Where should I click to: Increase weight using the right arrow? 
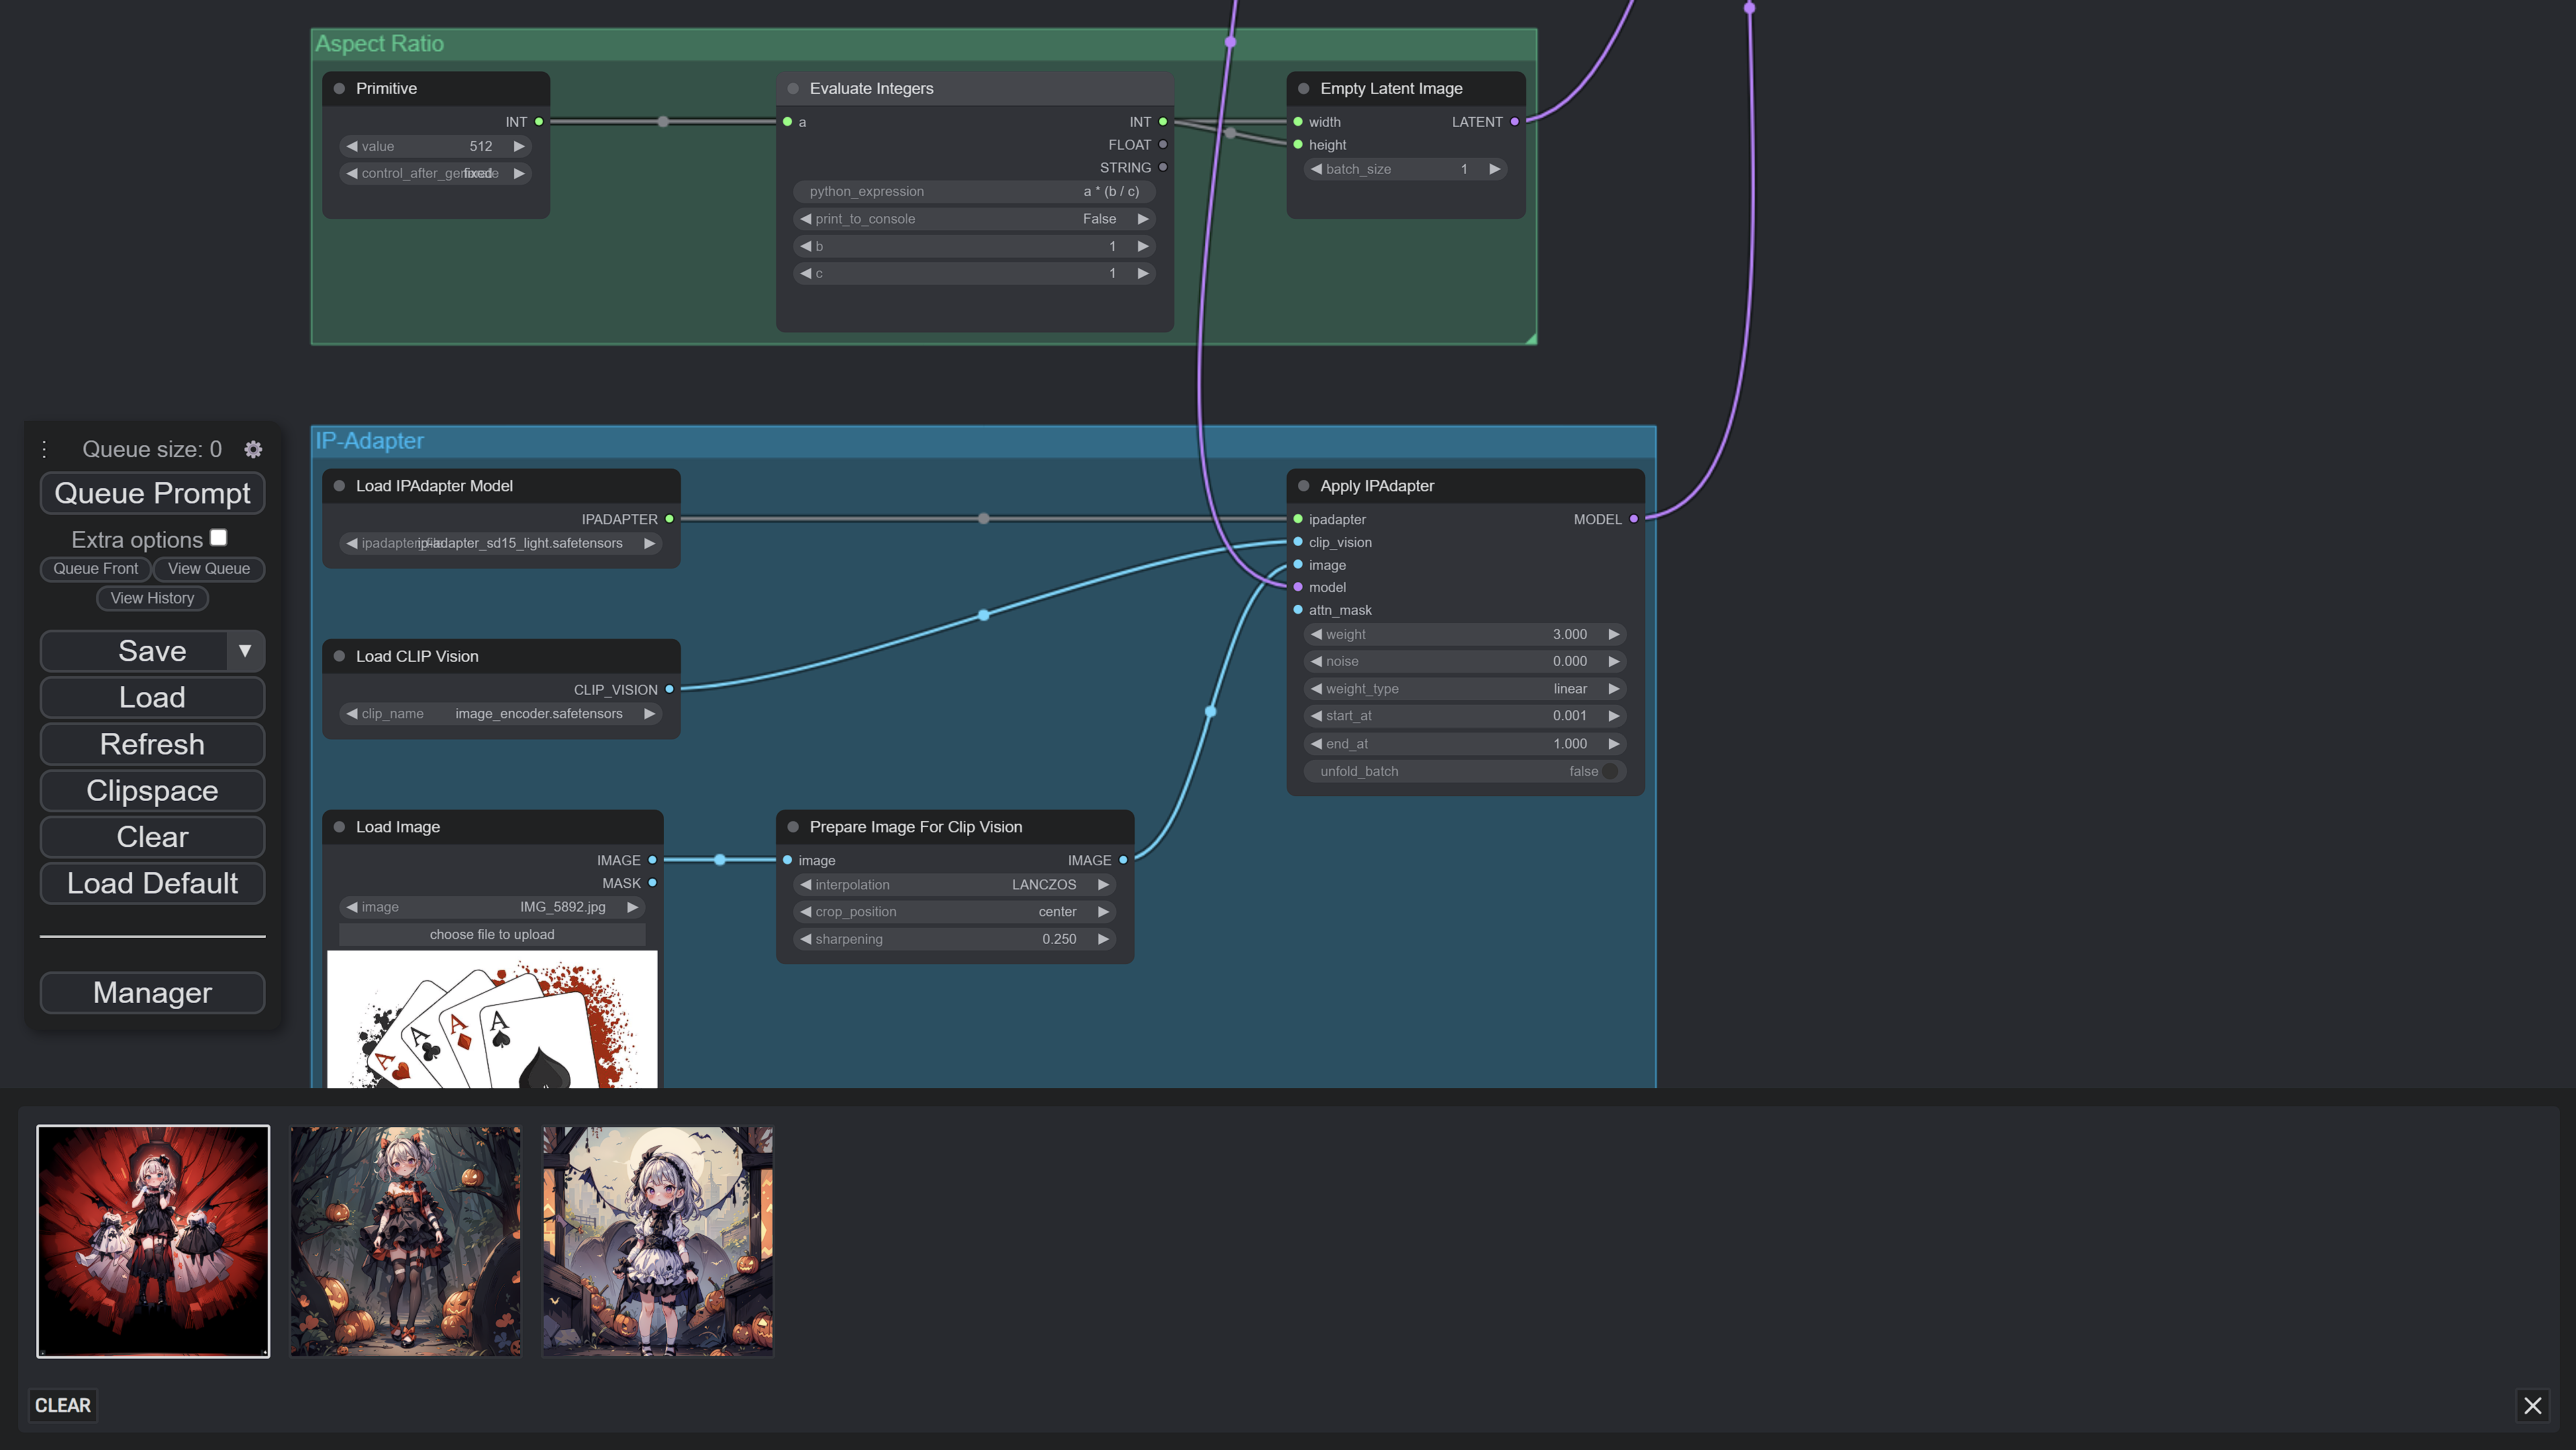(x=1613, y=634)
